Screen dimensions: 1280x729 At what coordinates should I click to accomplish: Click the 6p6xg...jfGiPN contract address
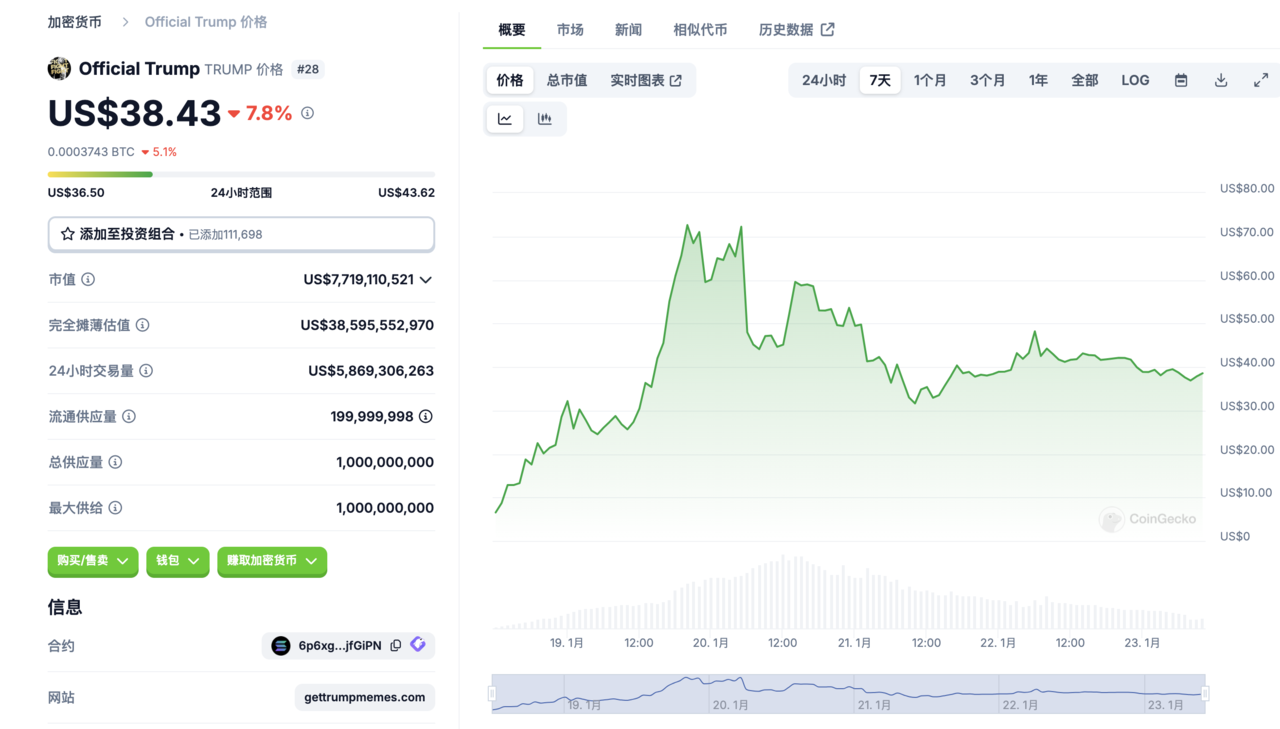(x=340, y=646)
